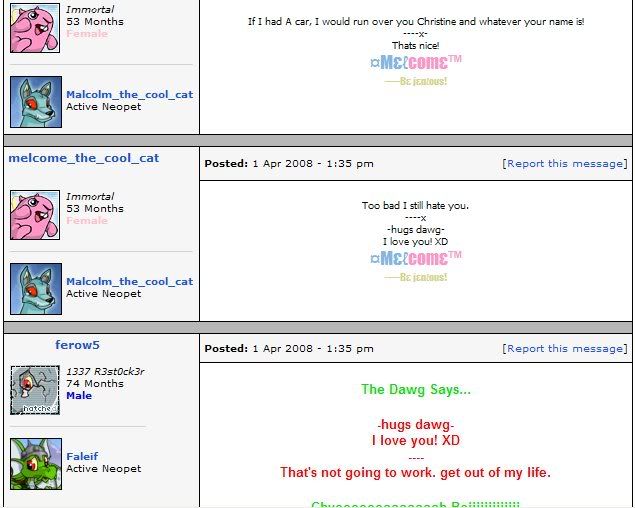The width and height of the screenshot is (635, 508).
Task: Click the green 'The Dawg Says...' heading
Action: point(415,390)
